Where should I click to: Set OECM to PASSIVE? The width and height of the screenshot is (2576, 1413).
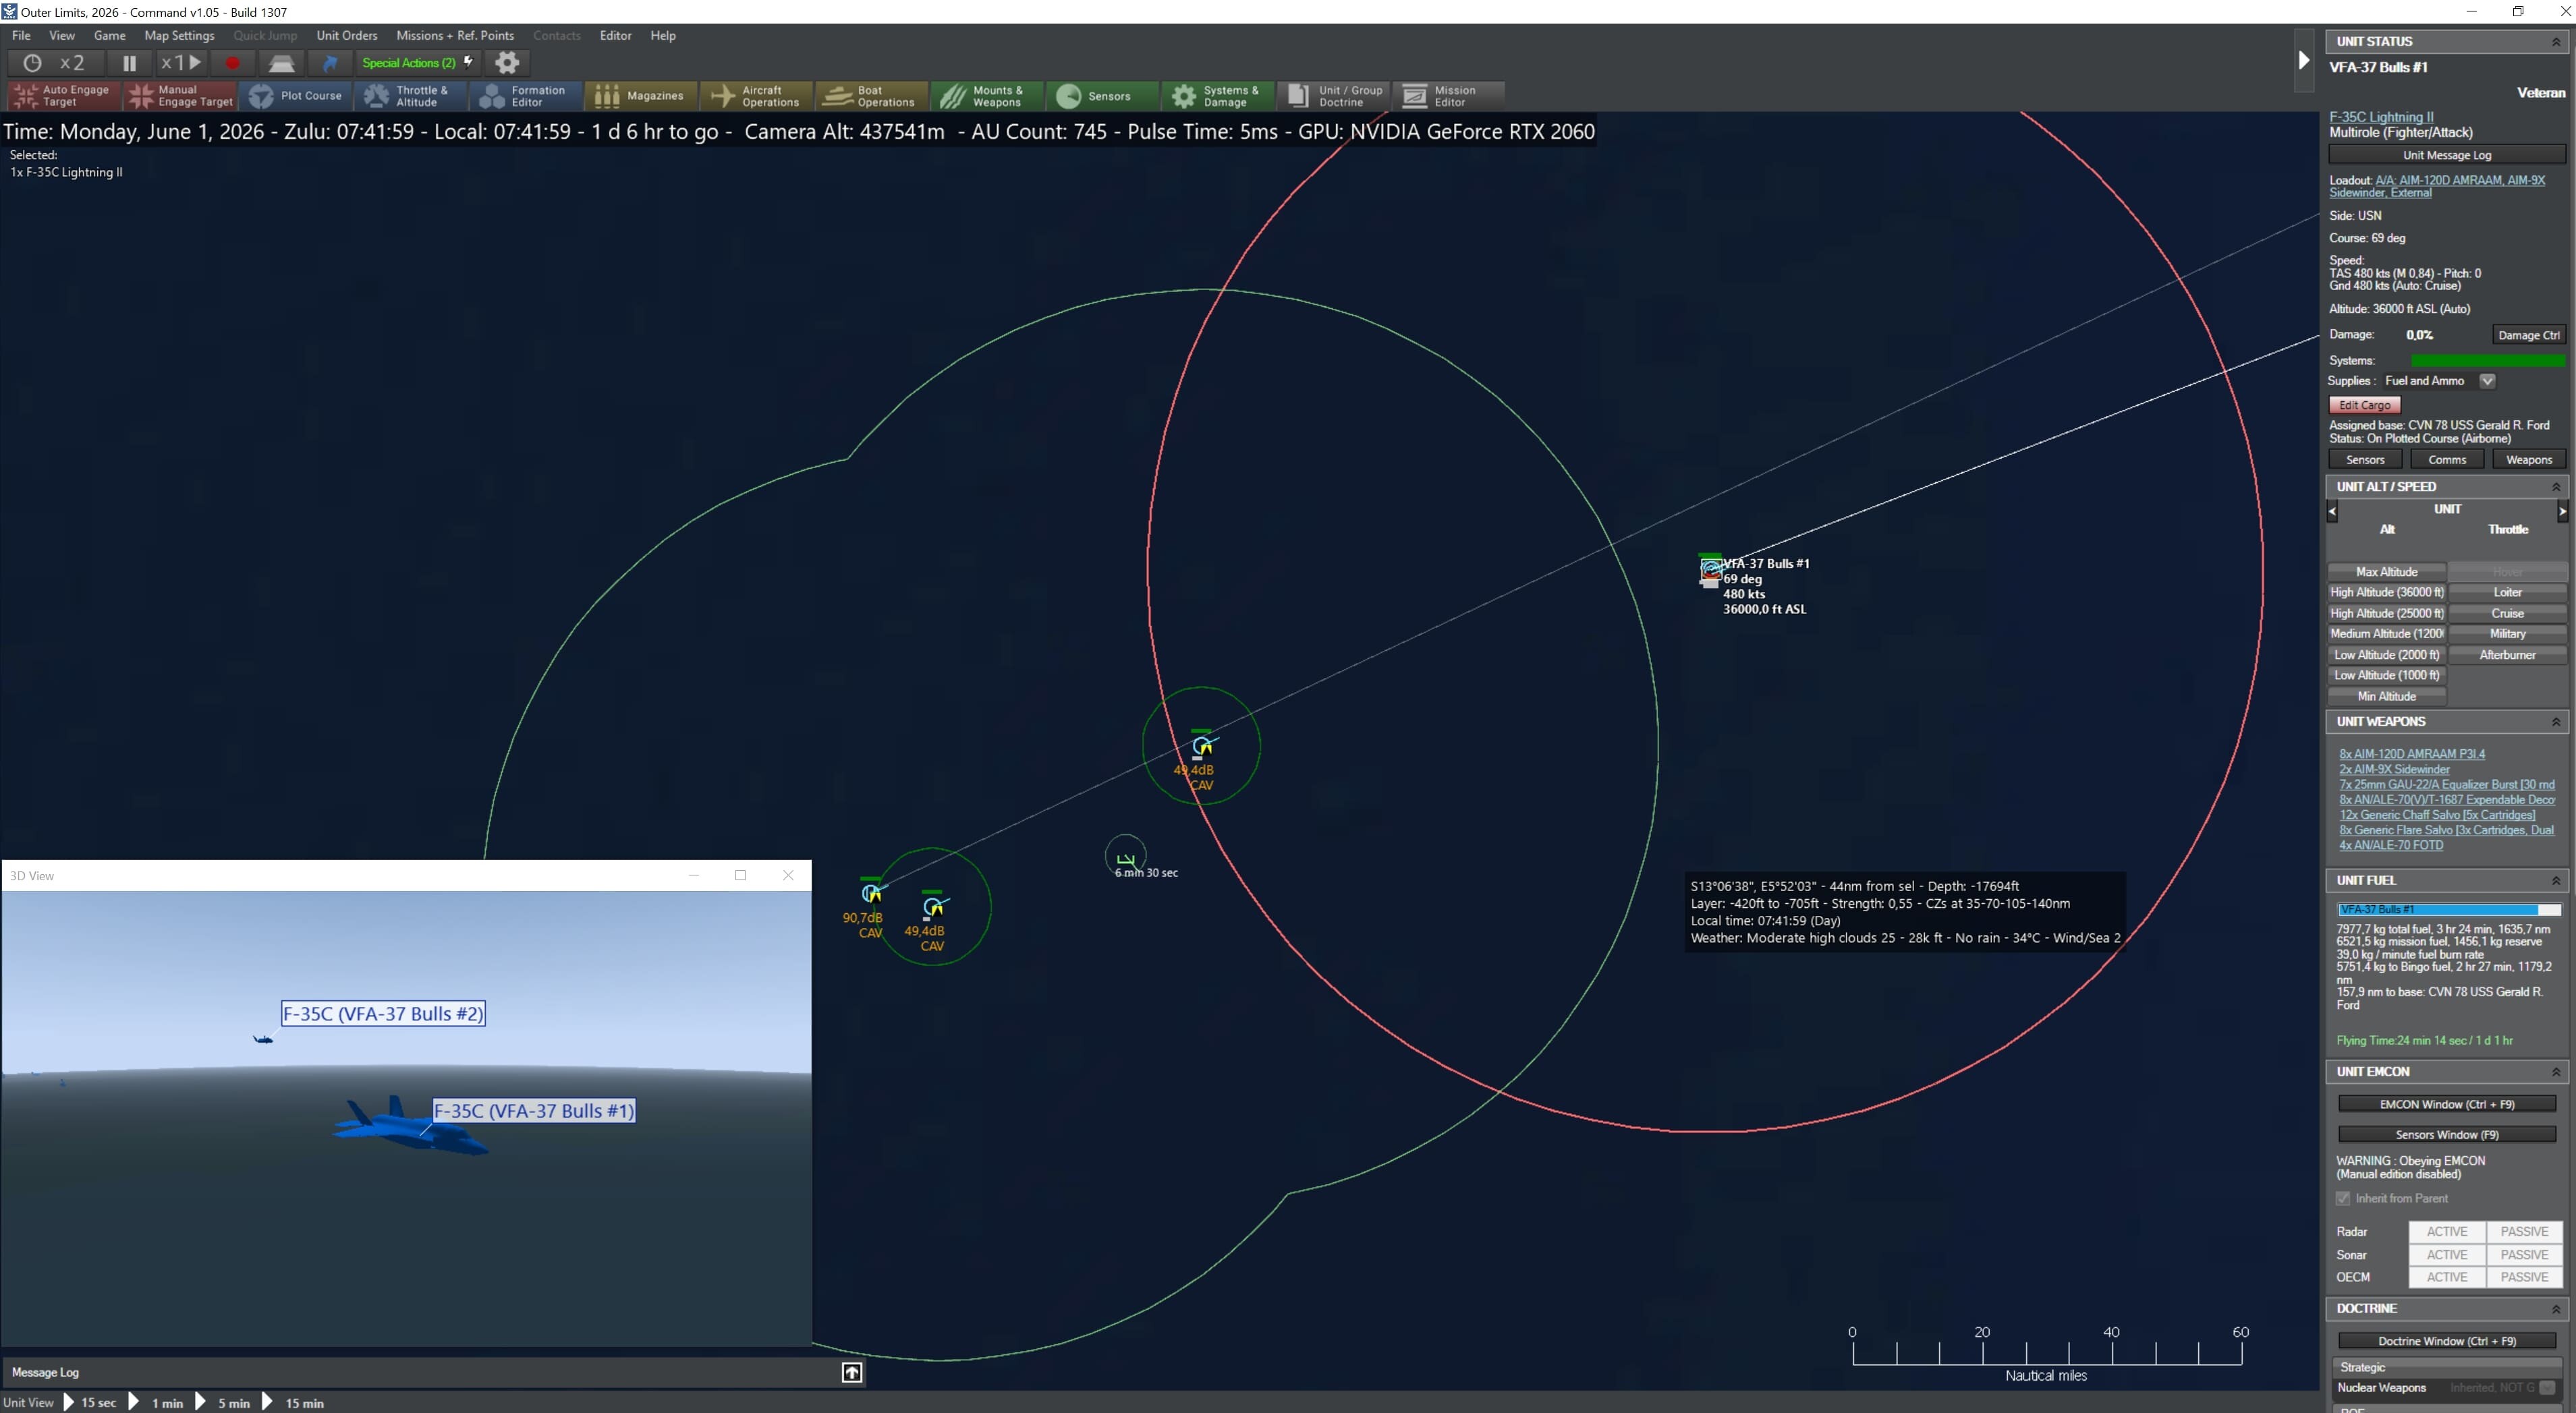[2524, 1277]
